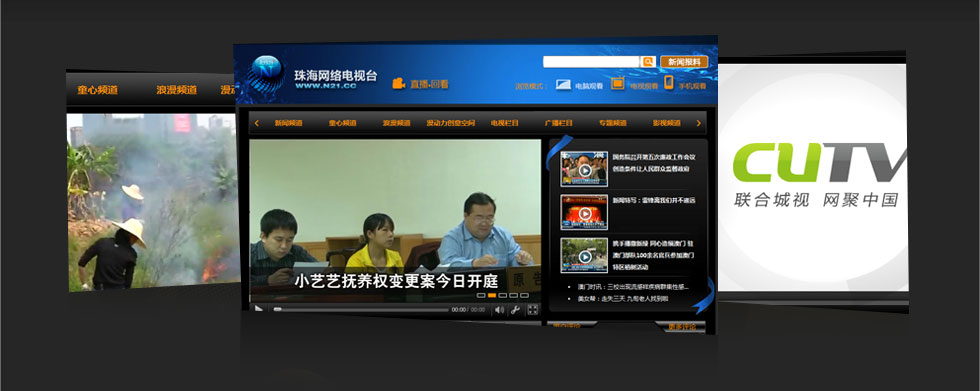Mute the video with speaker icon
Image resolution: width=980 pixels, height=391 pixels.
click(499, 309)
